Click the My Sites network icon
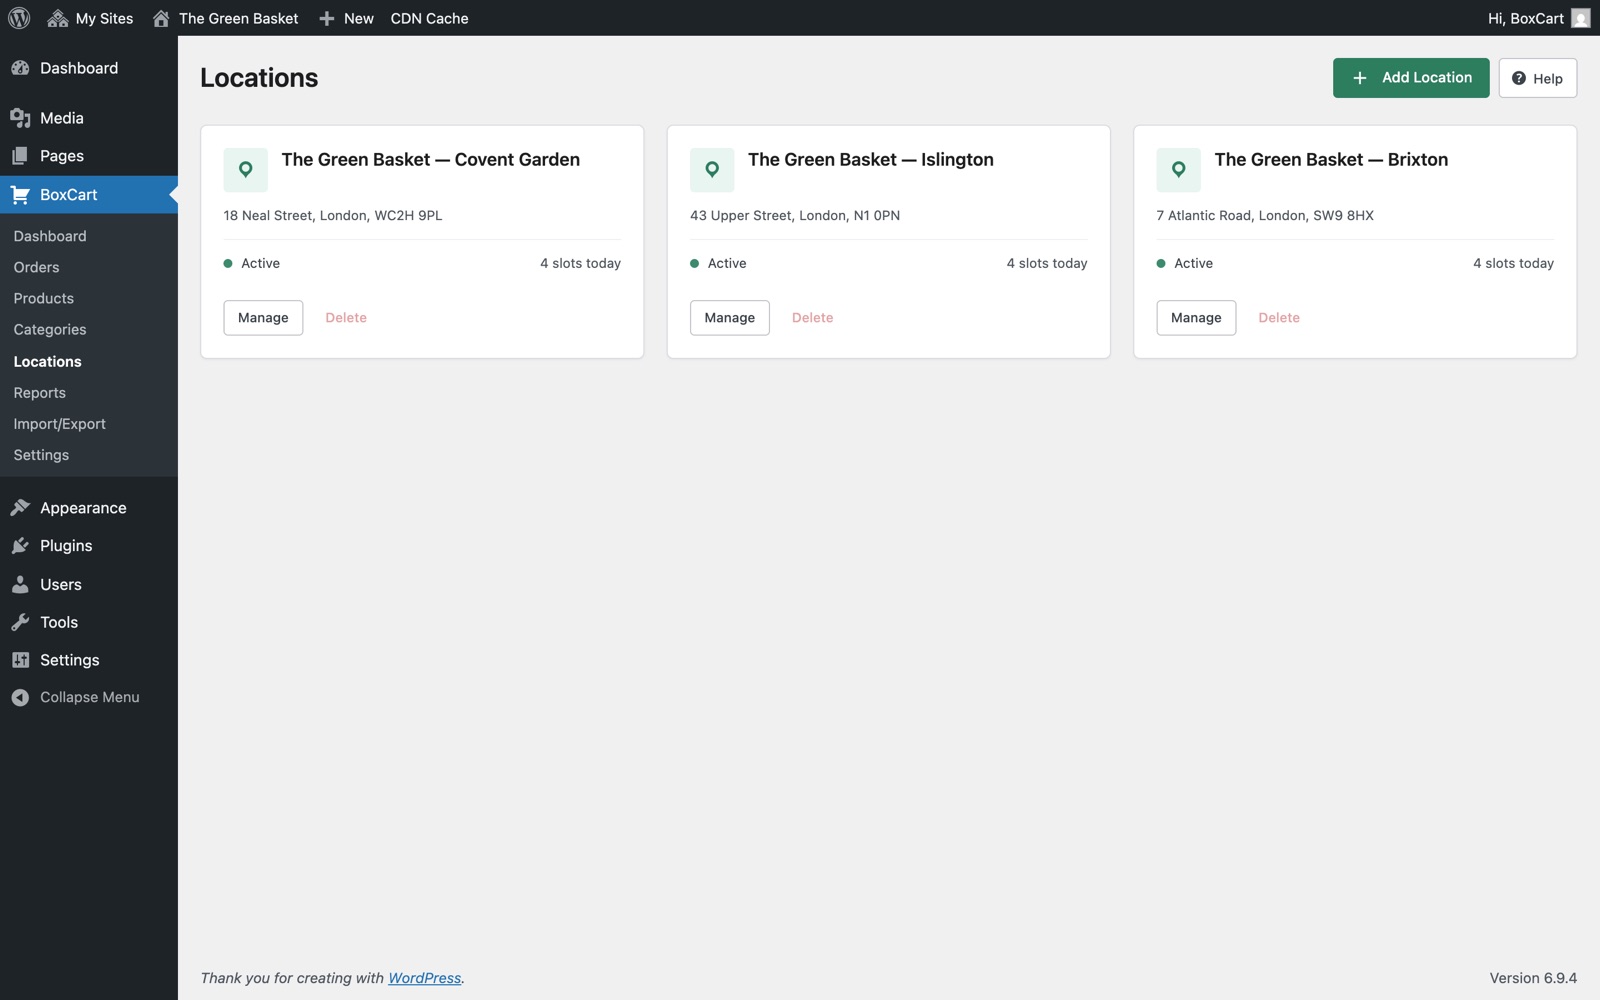 click(57, 18)
